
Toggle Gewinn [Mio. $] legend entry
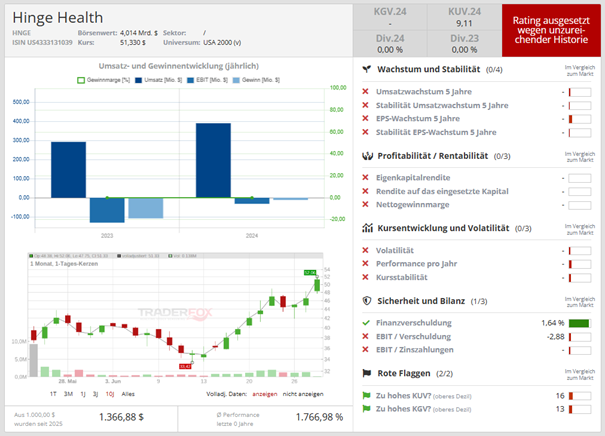[256, 80]
